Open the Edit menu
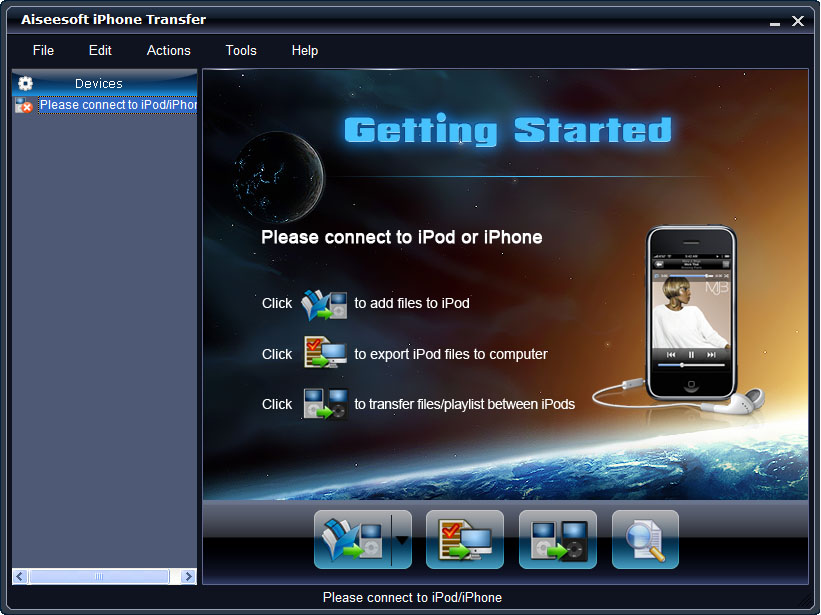 click(100, 50)
